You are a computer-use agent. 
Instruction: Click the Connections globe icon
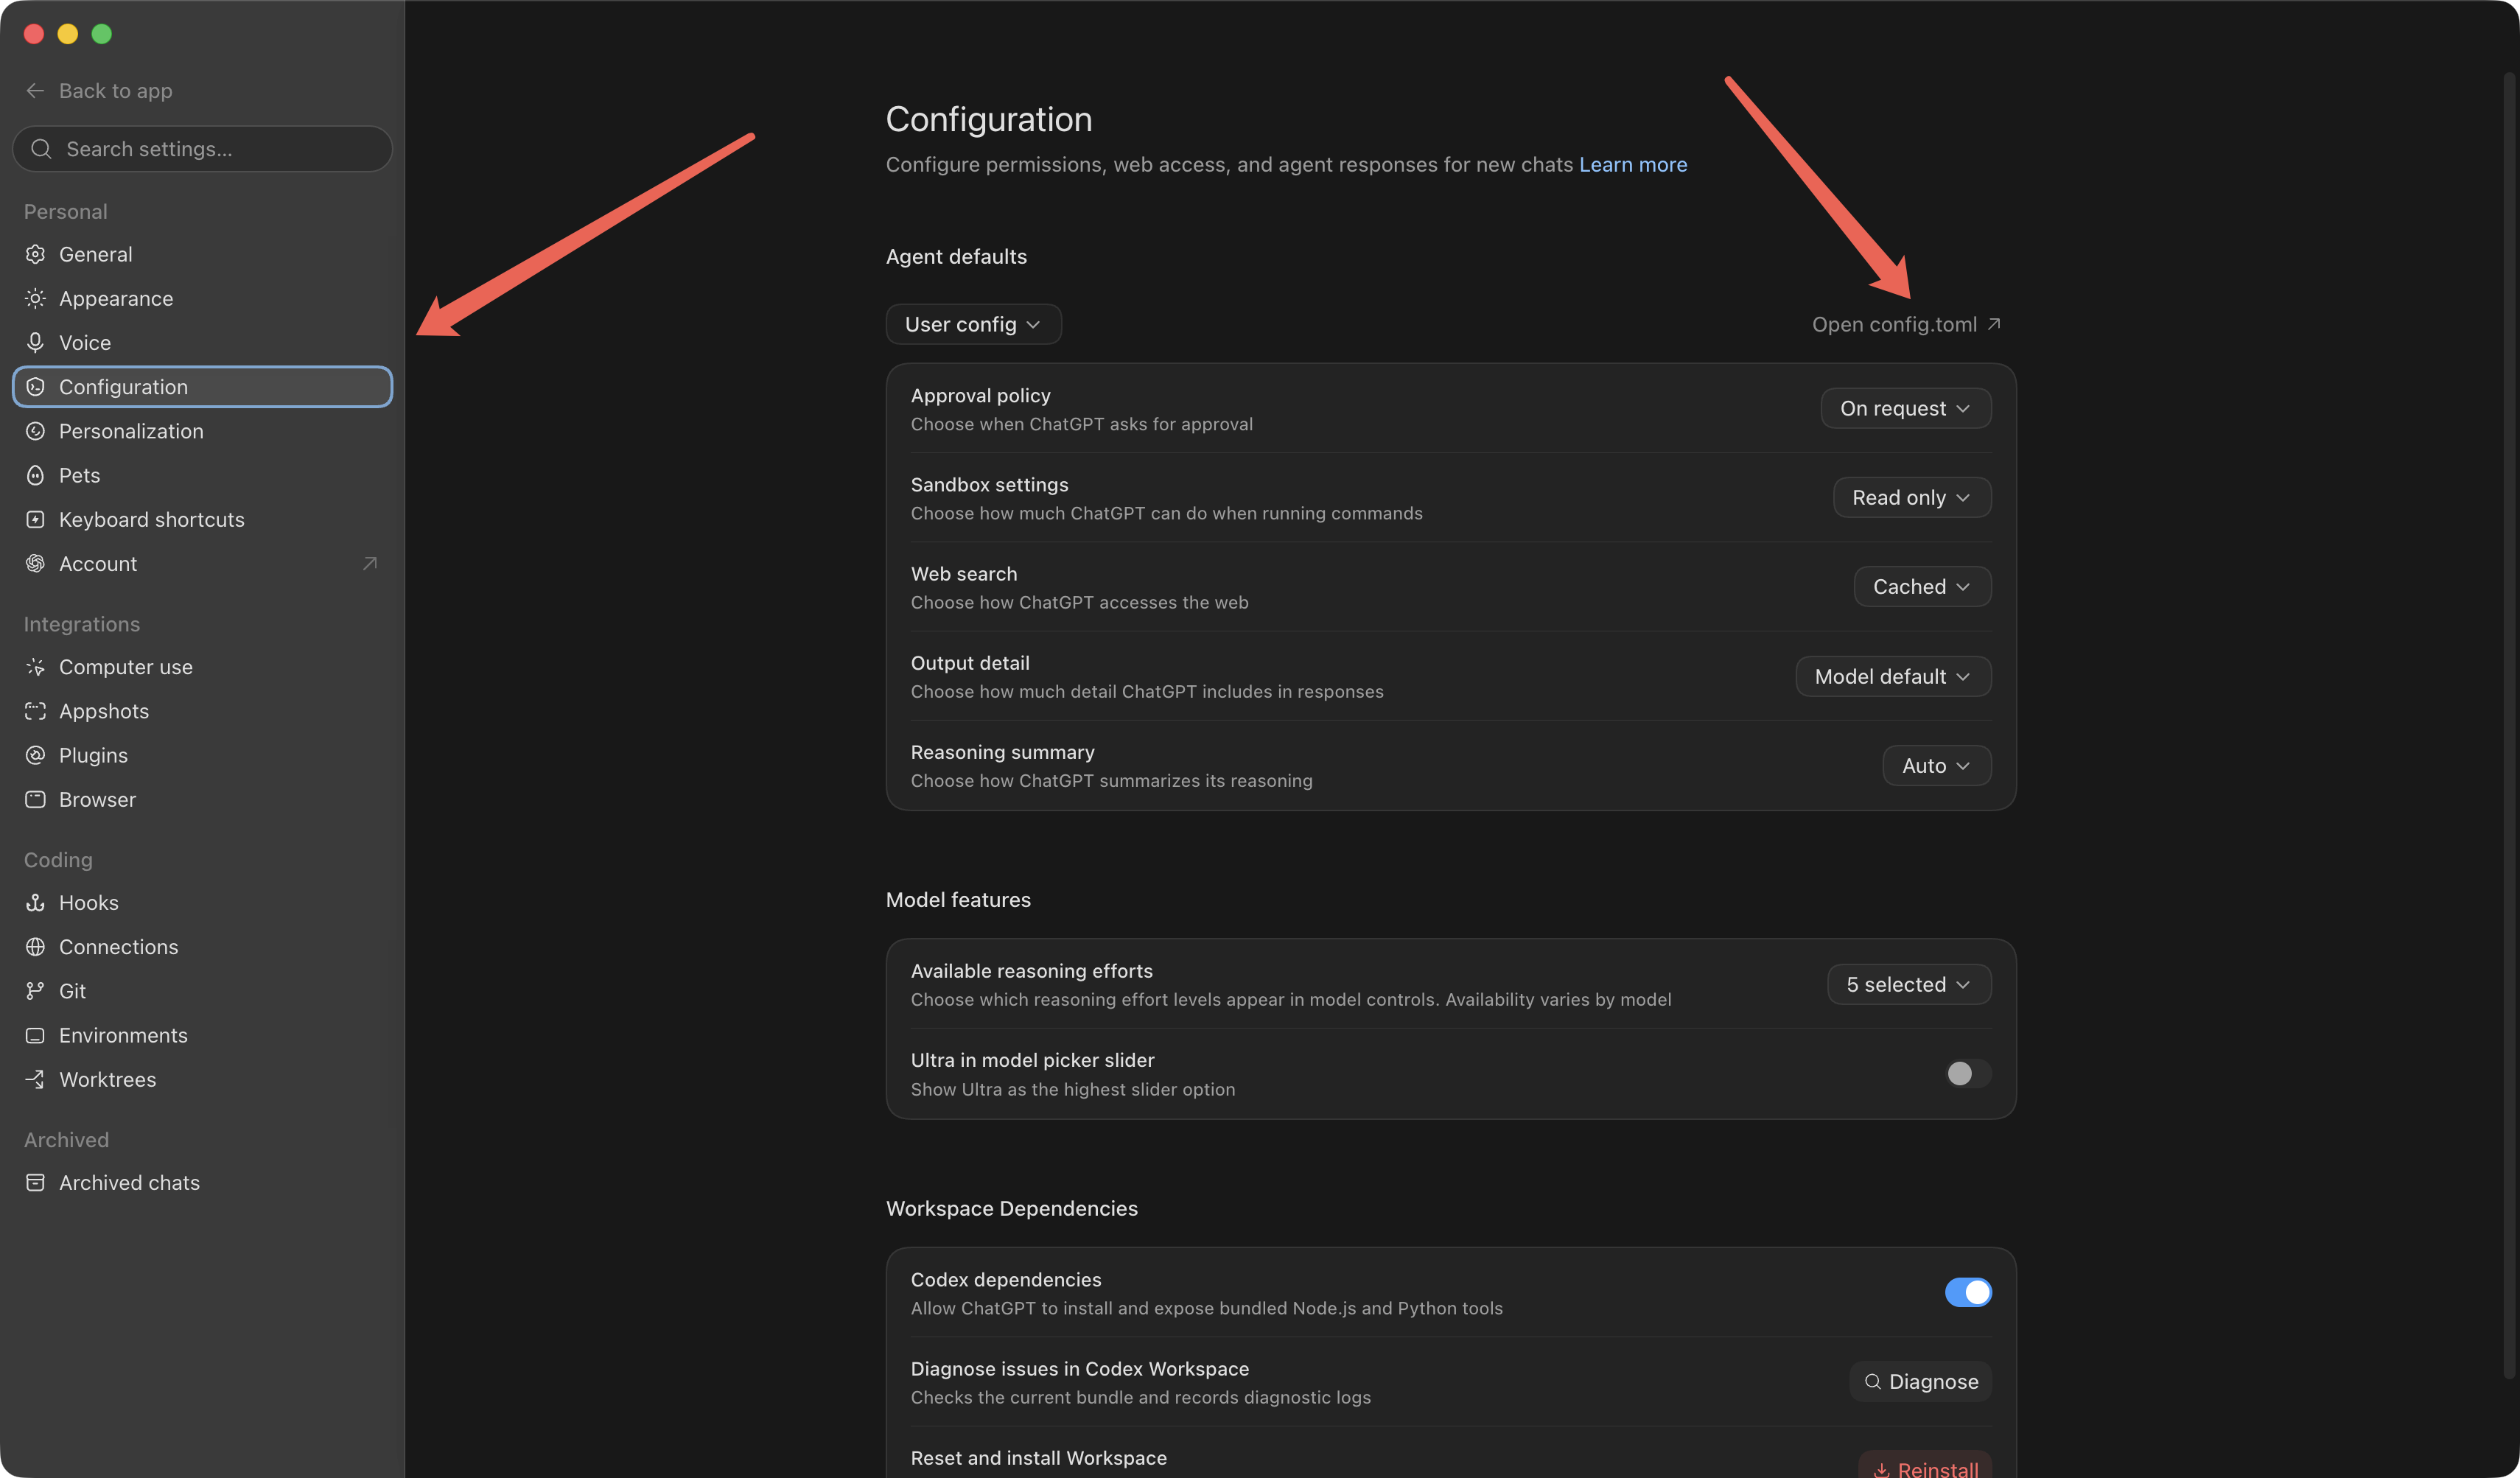35,946
